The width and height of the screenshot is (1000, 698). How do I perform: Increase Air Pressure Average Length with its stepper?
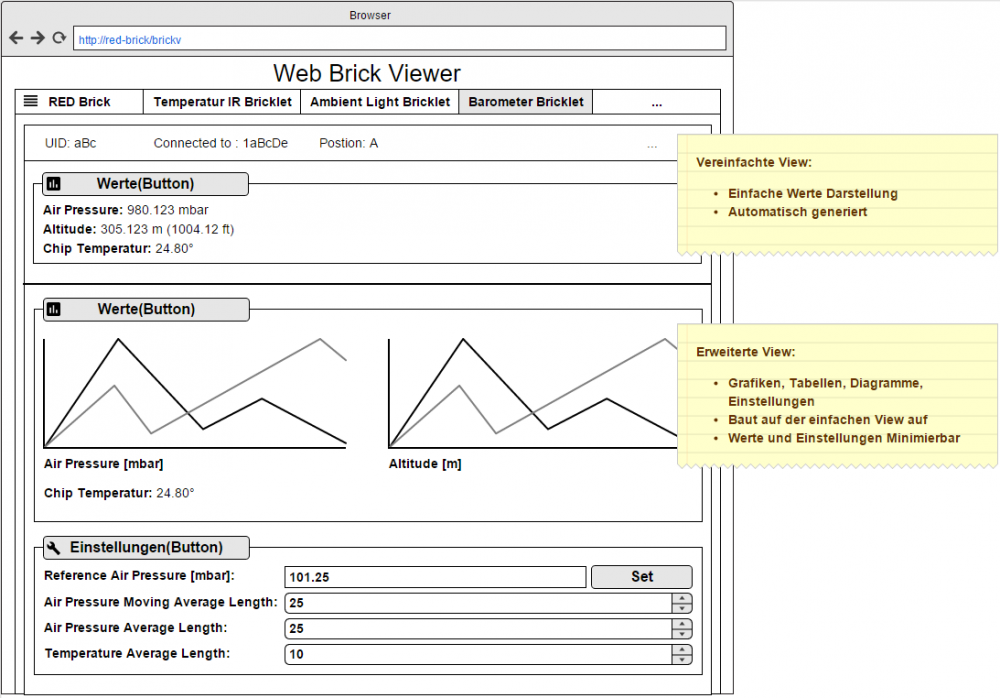click(681, 624)
